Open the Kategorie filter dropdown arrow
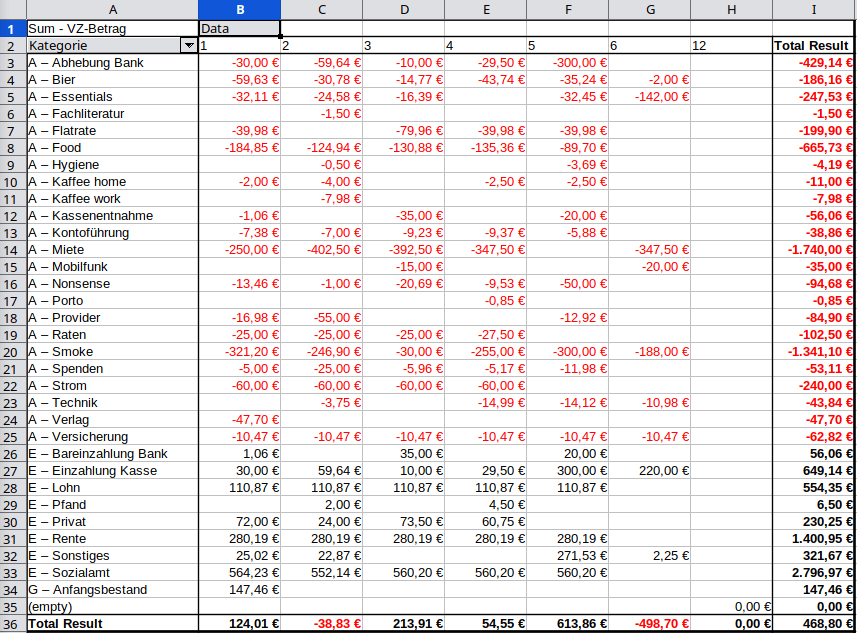Viewport: 857px width, 633px height. pos(188,46)
